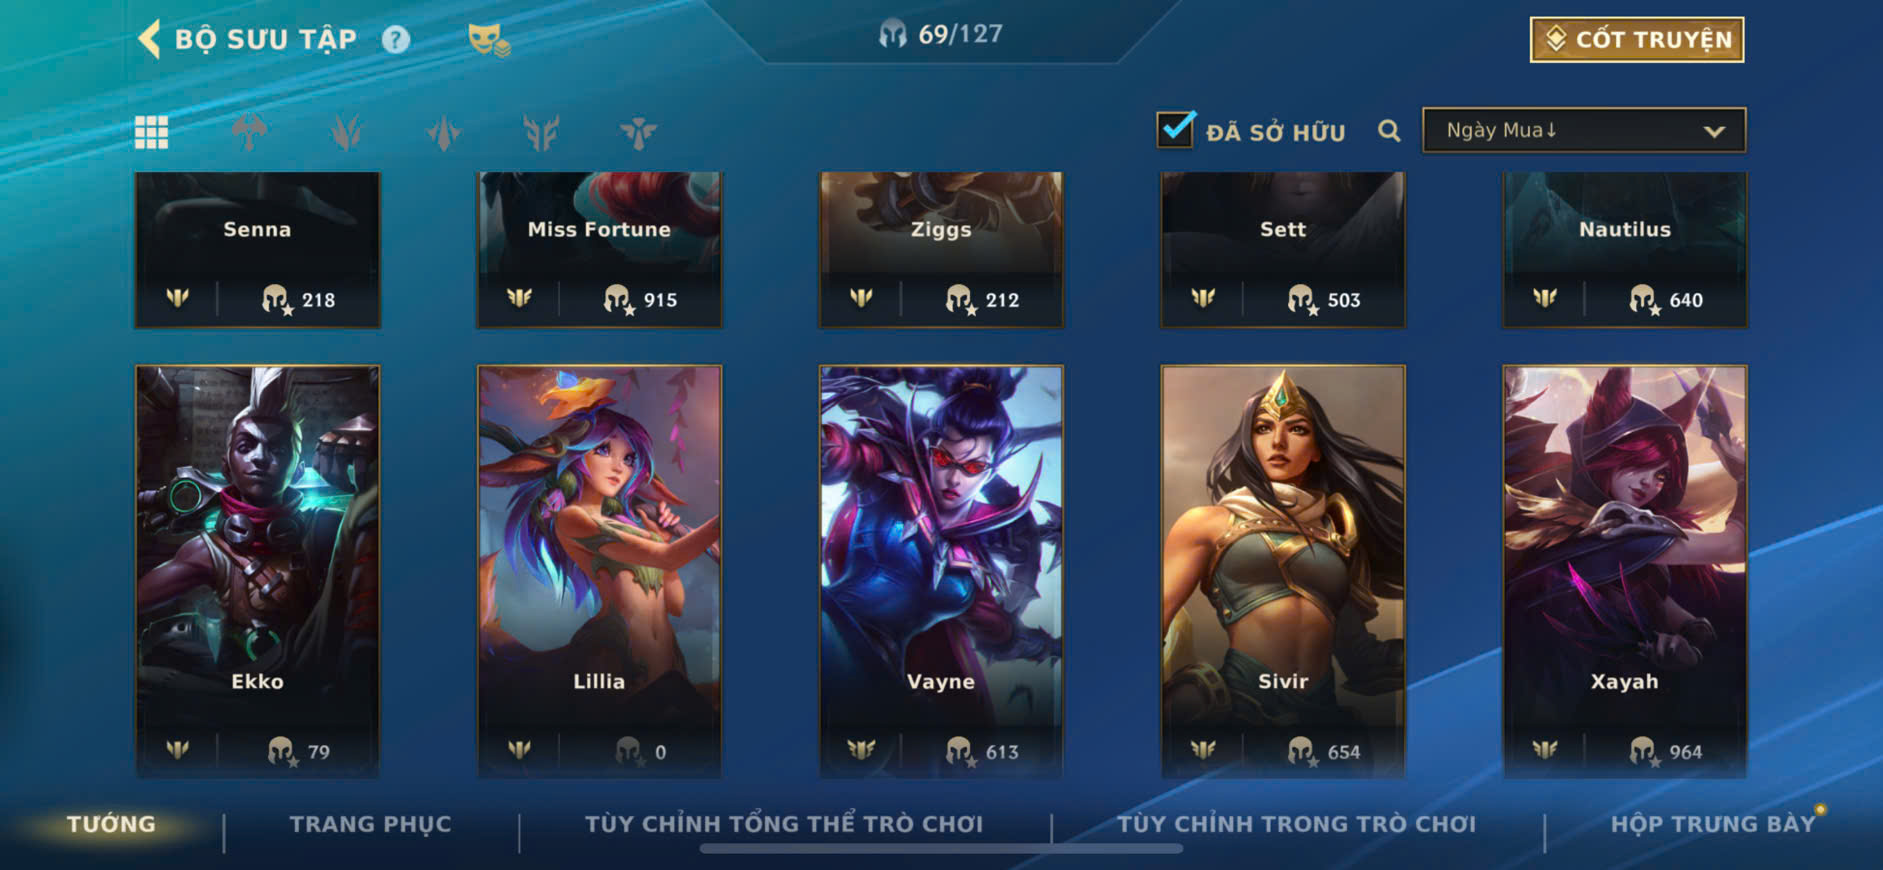Open the Tùy Chỉnh Trong Trò Chơi tab

pos(1296,824)
